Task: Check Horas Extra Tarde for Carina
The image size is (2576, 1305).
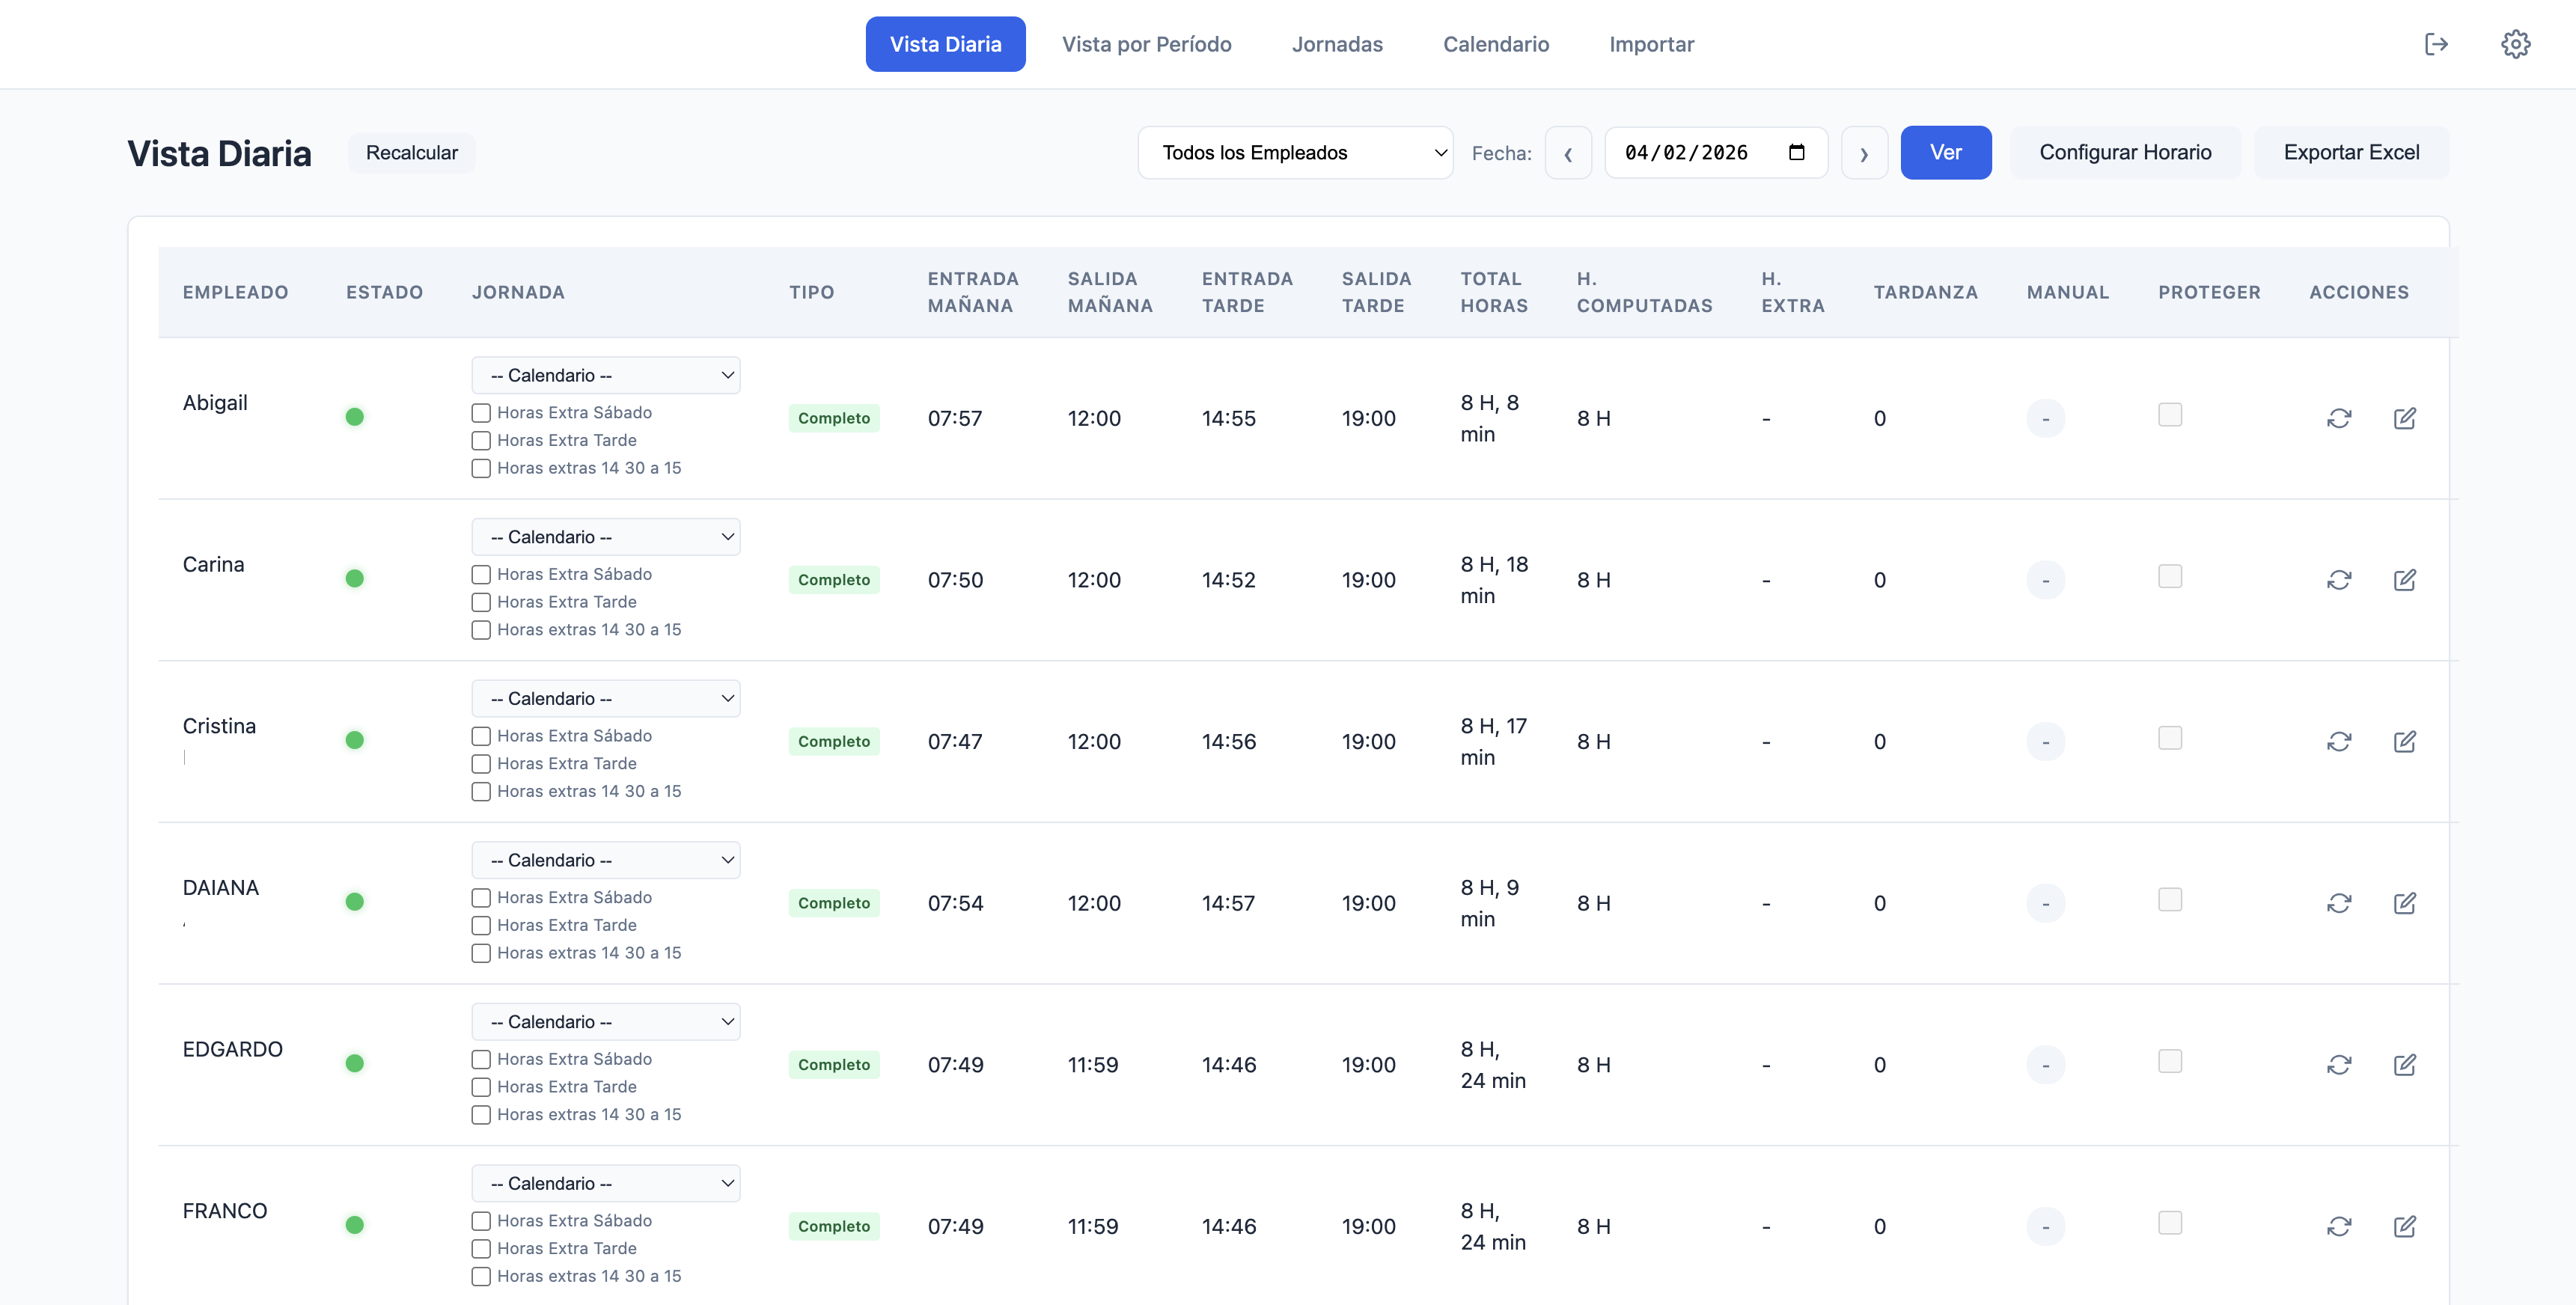Action: coord(481,602)
